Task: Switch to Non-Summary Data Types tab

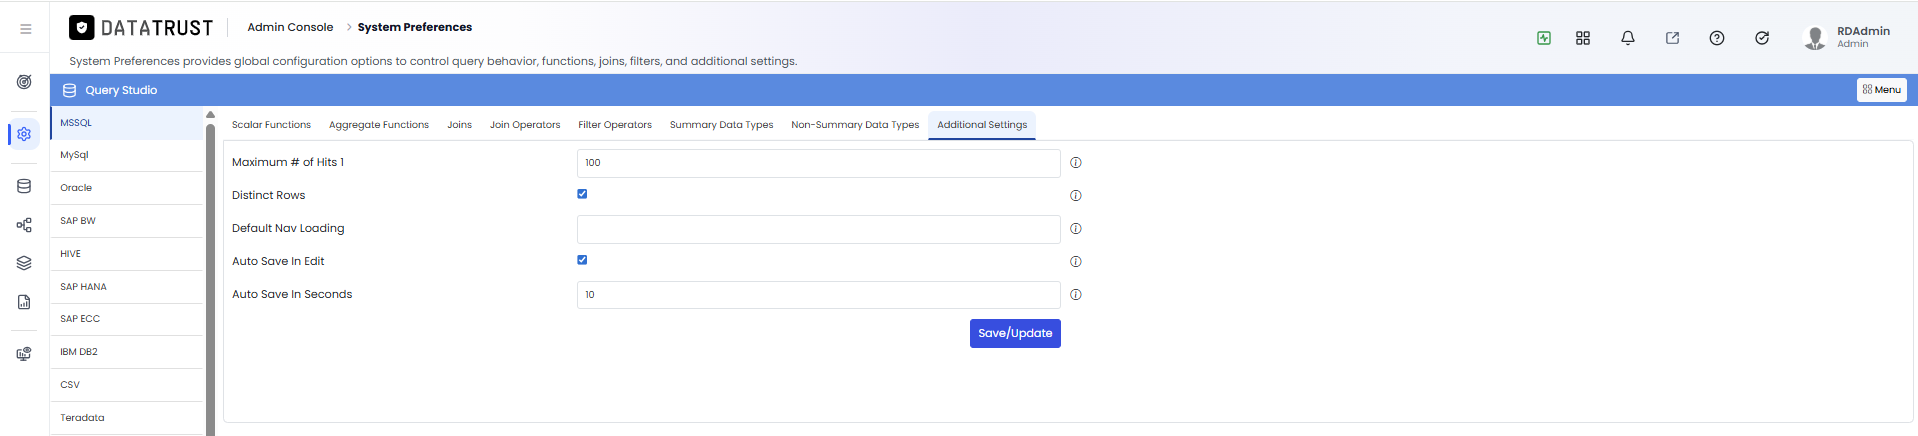Action: pos(855,125)
